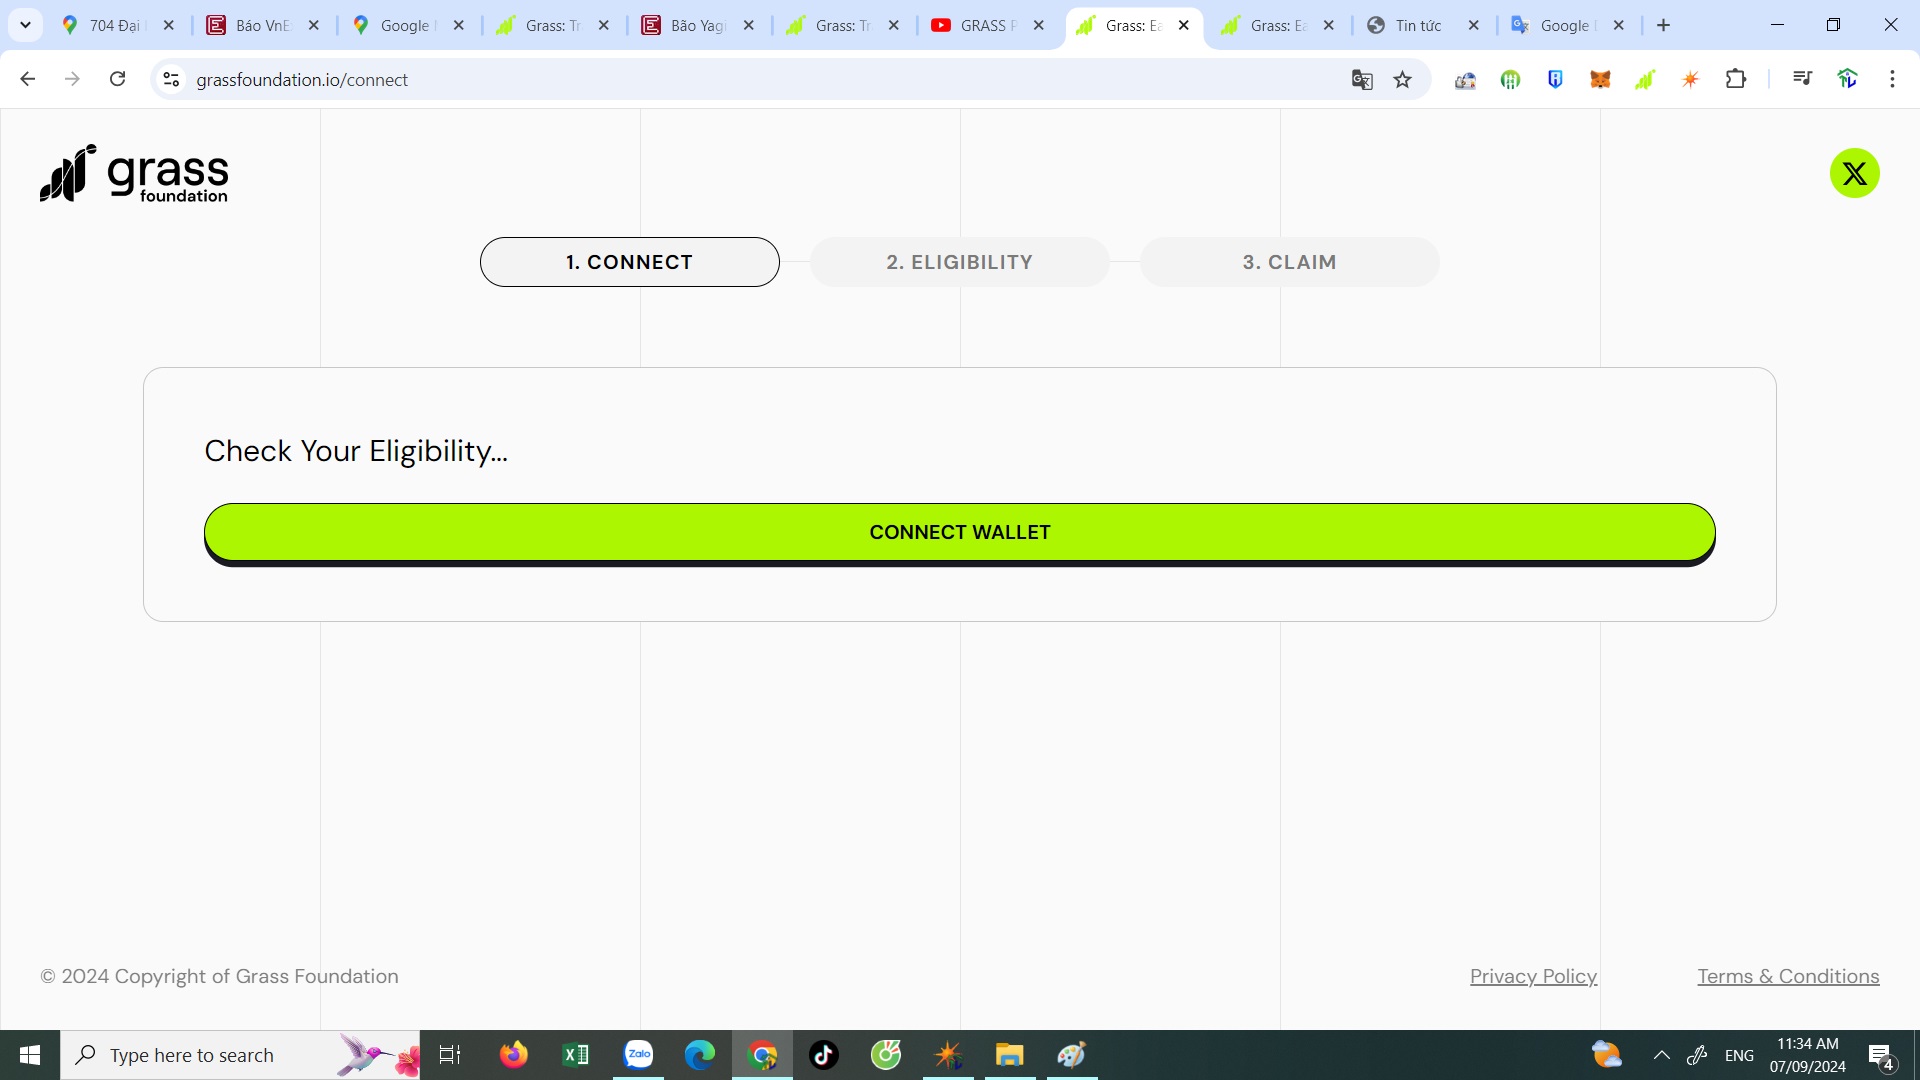1920x1080 pixels.
Task: Reload the current page
Action: coord(117,79)
